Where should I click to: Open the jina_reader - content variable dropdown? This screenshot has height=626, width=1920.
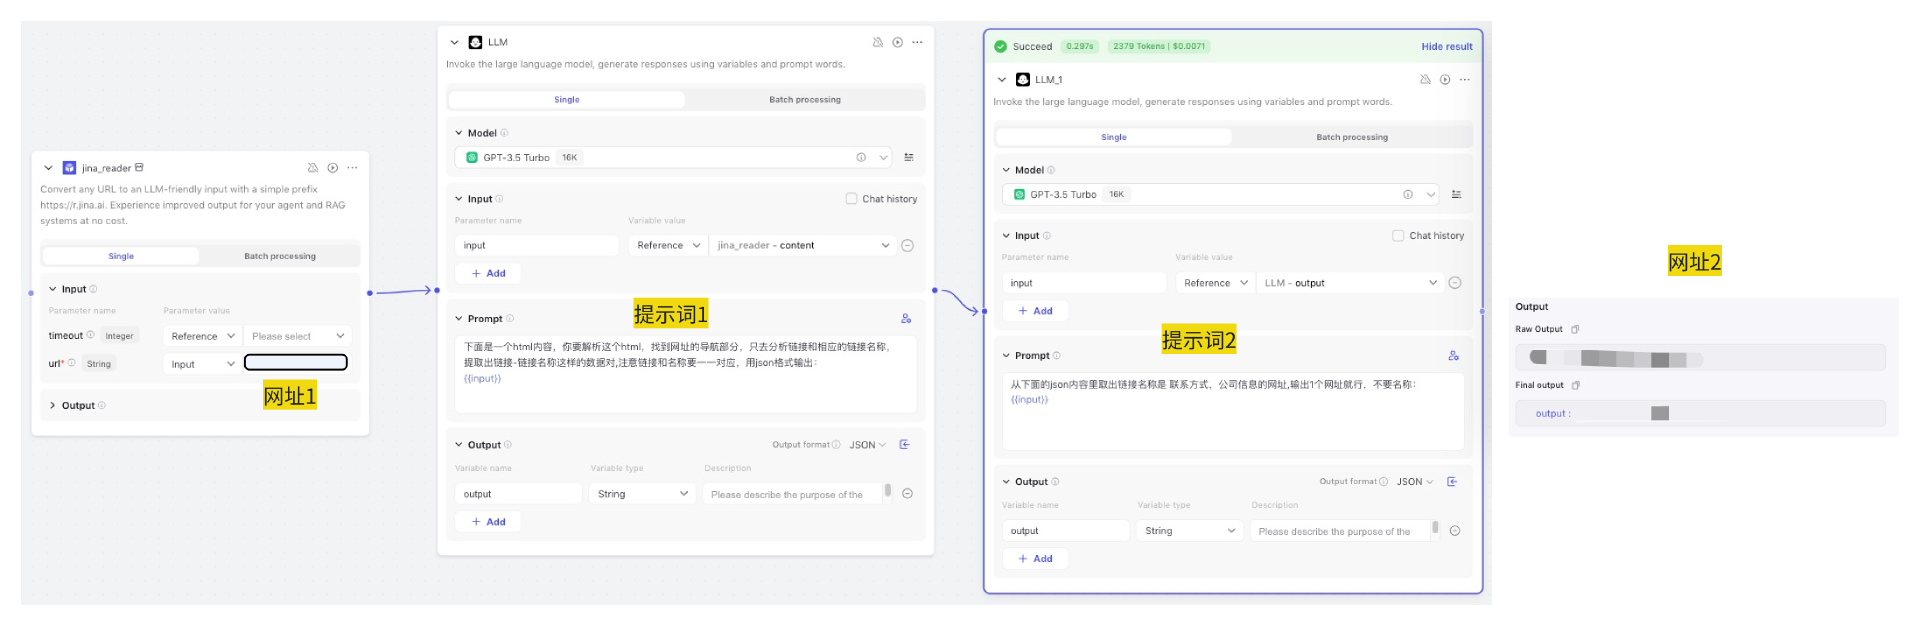coord(885,245)
